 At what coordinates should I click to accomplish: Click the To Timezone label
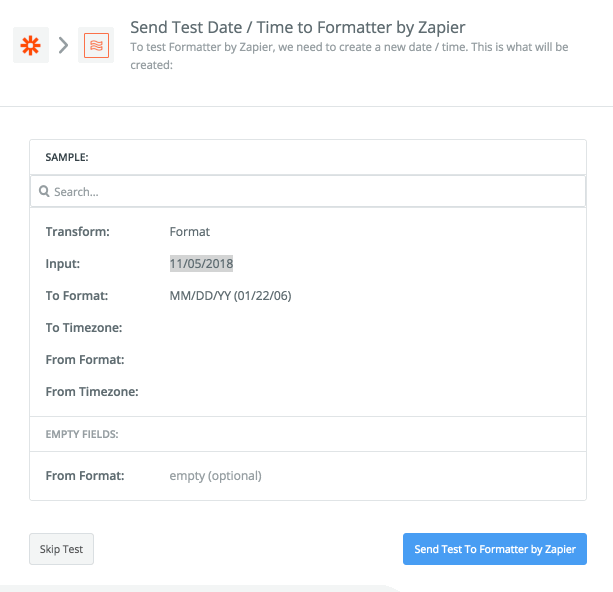[x=84, y=328]
